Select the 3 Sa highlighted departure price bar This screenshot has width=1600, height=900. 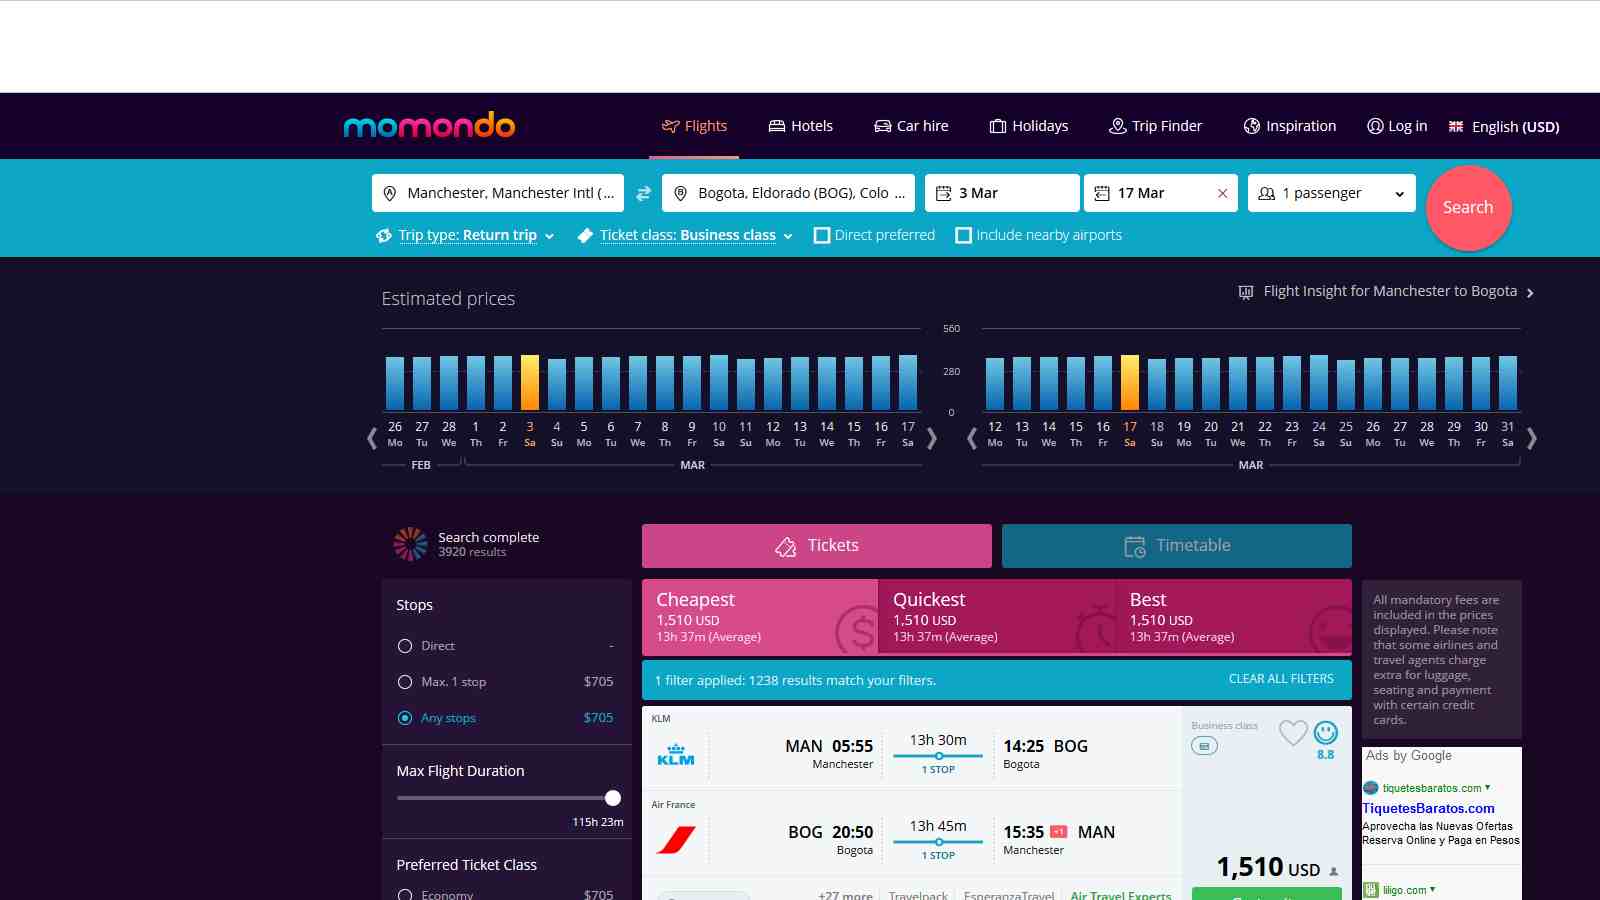click(x=530, y=382)
